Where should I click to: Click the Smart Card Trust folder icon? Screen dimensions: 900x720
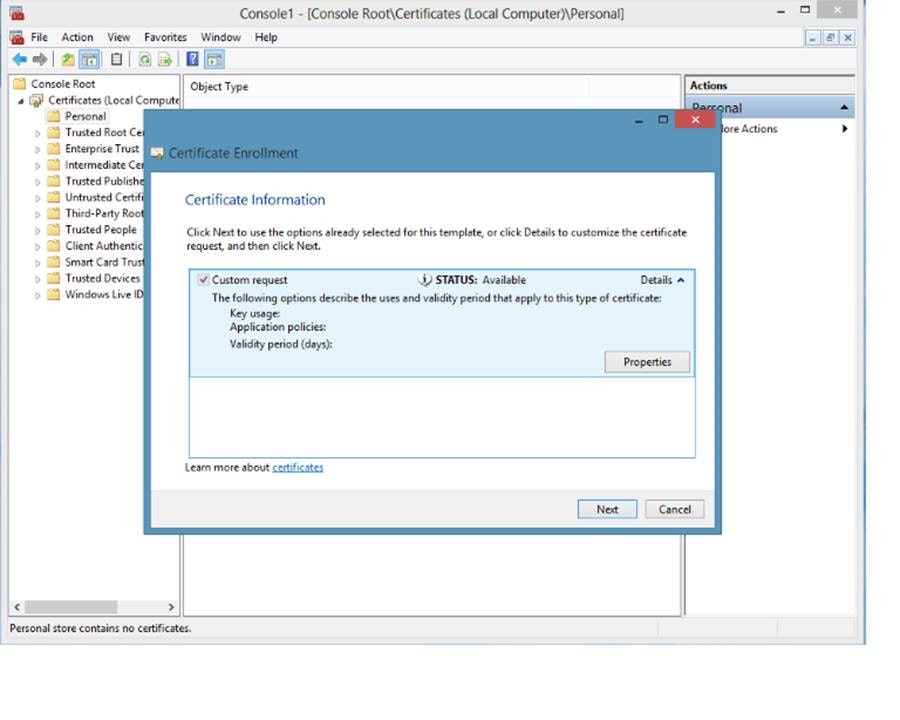[53, 262]
